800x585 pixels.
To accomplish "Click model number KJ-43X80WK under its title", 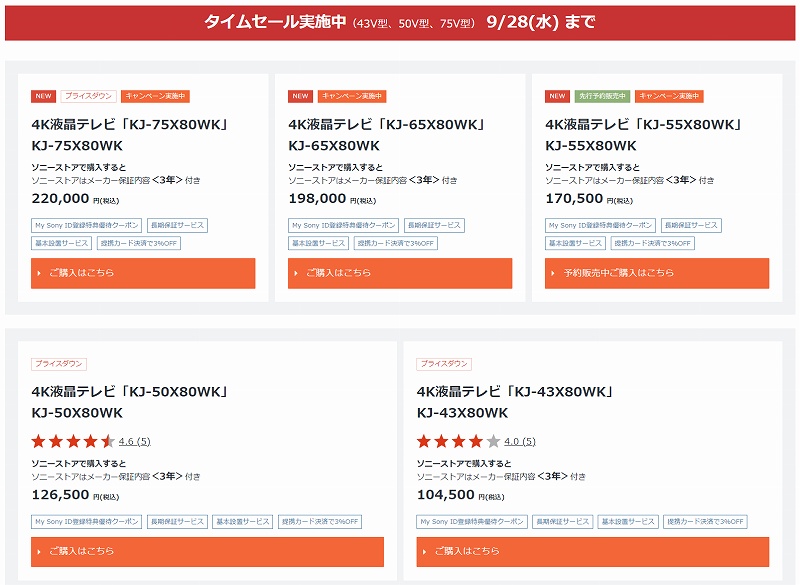I will pos(463,413).
